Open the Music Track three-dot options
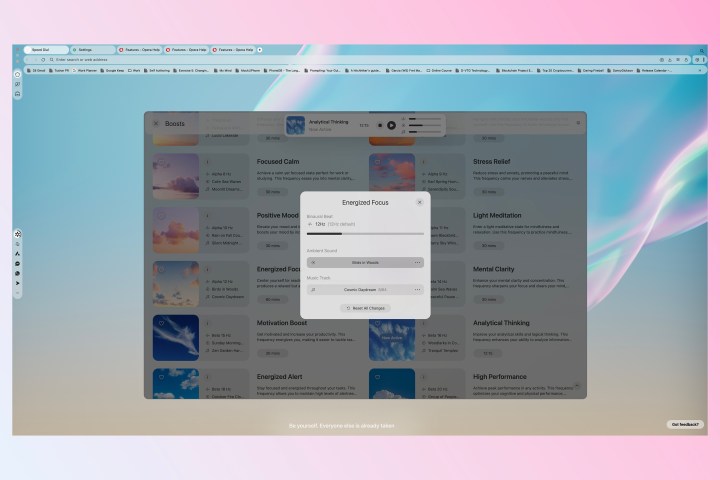The image size is (720, 480). 417,289
